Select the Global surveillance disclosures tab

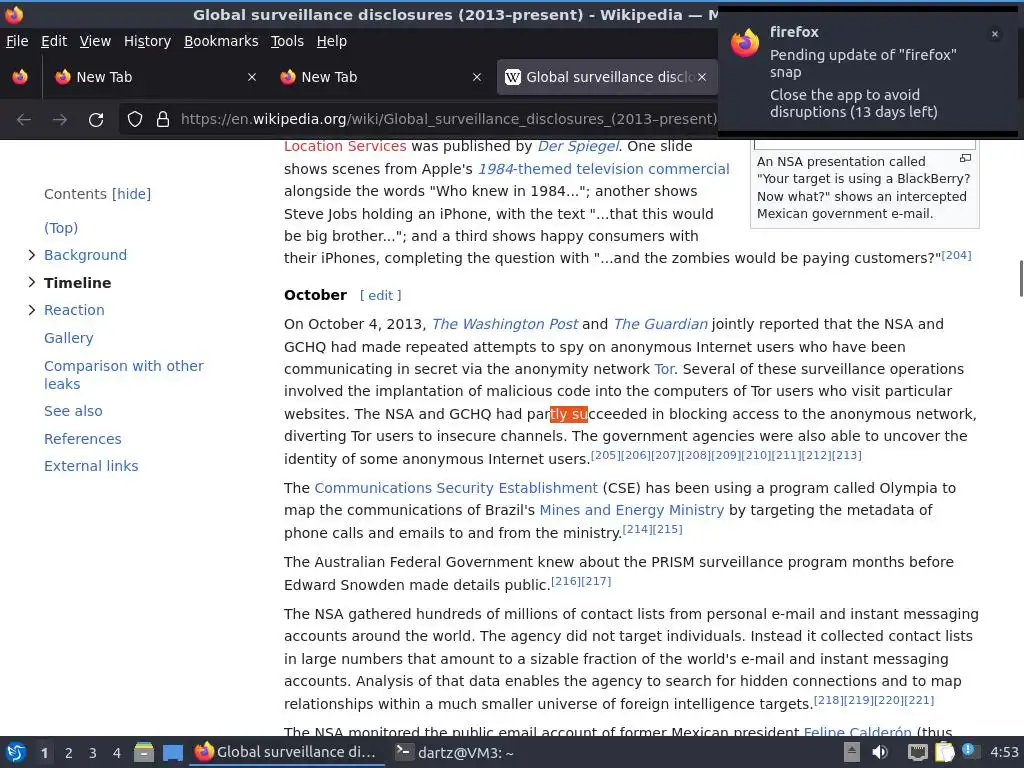coord(607,77)
